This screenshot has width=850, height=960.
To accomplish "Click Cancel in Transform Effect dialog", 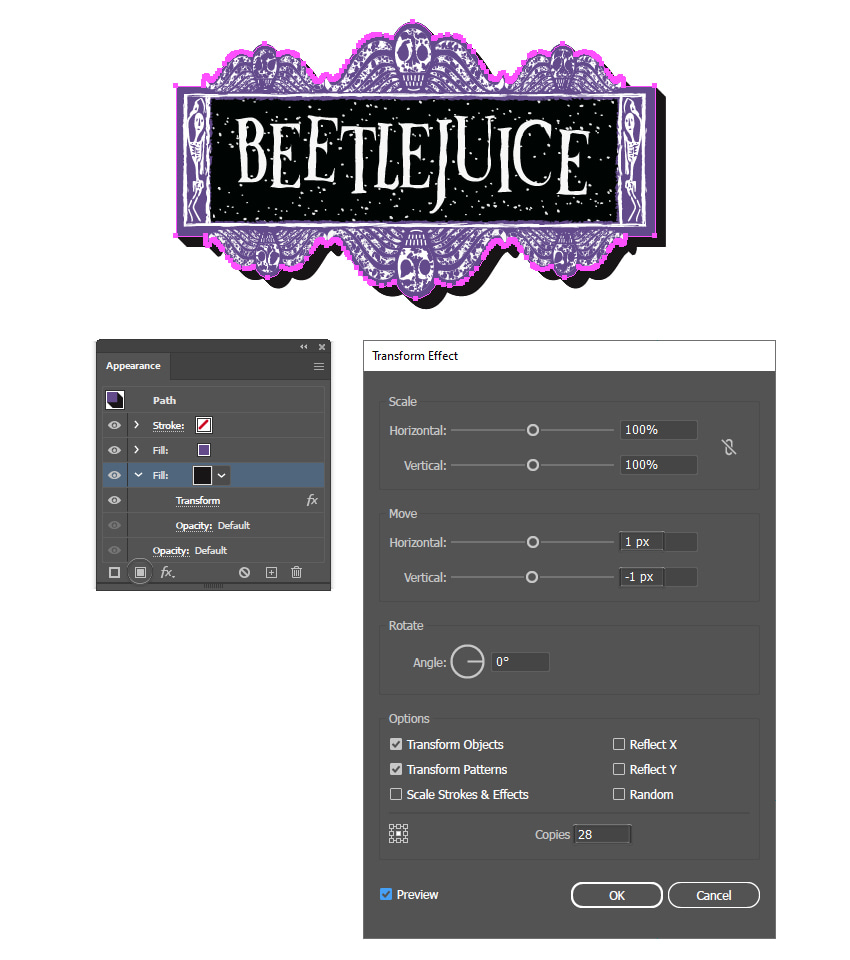I will coord(713,895).
